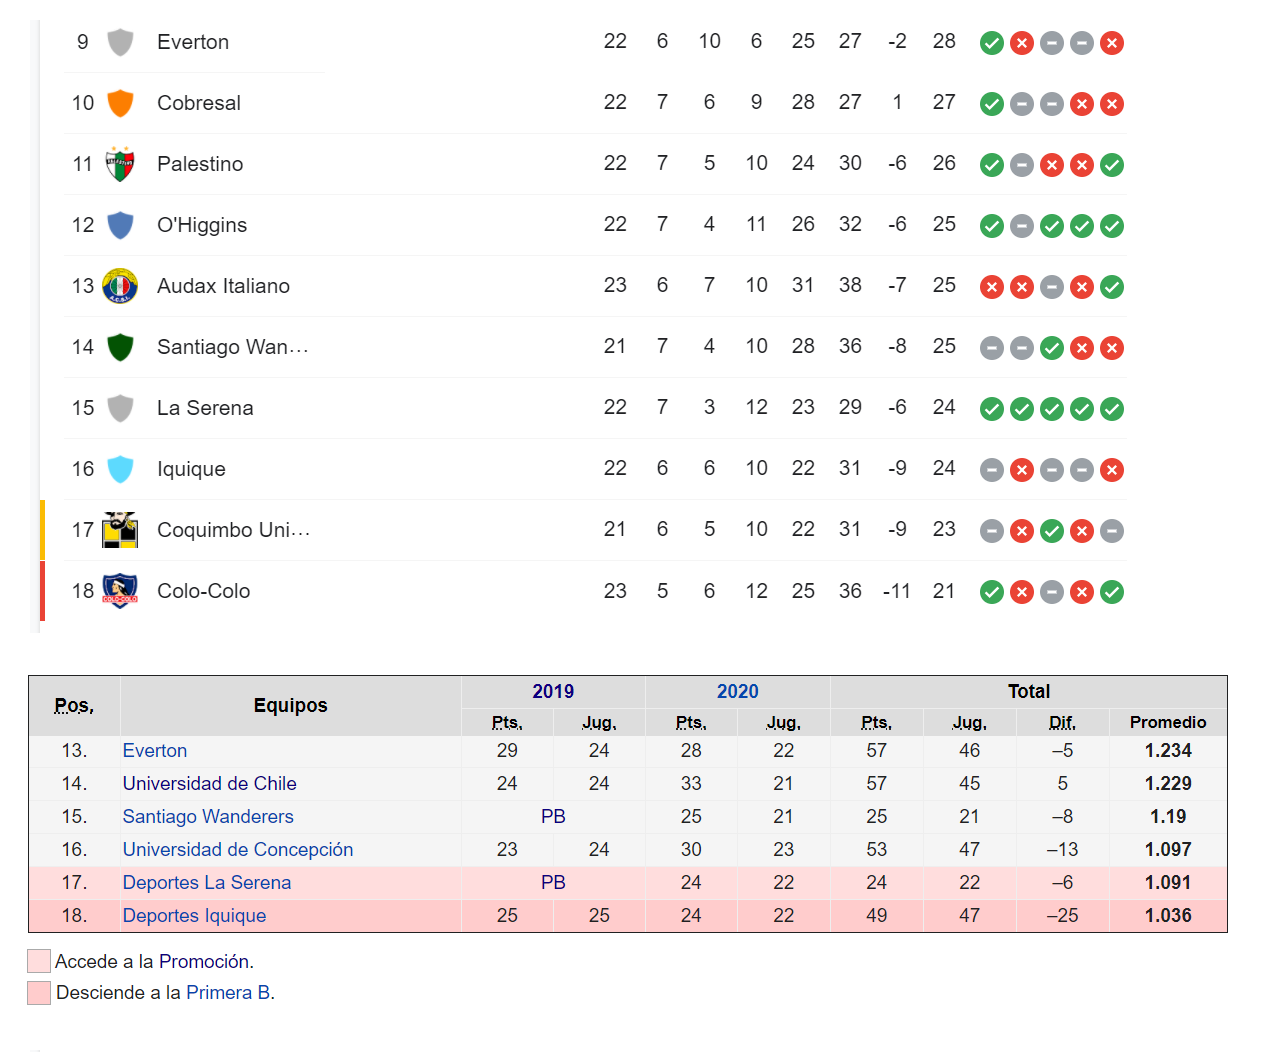Follow the Primera B legend link
The width and height of the screenshot is (1270, 1054).
pyautogui.click(x=228, y=992)
